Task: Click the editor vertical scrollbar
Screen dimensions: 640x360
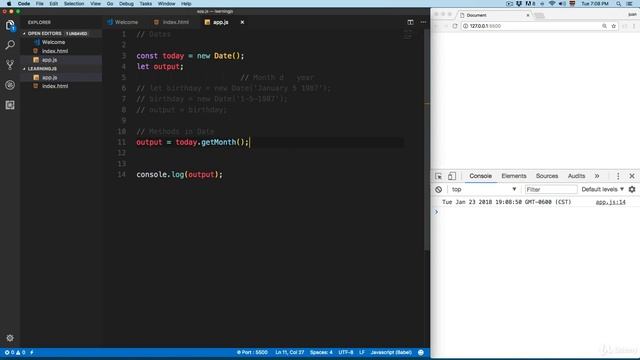Action: click(x=427, y=139)
